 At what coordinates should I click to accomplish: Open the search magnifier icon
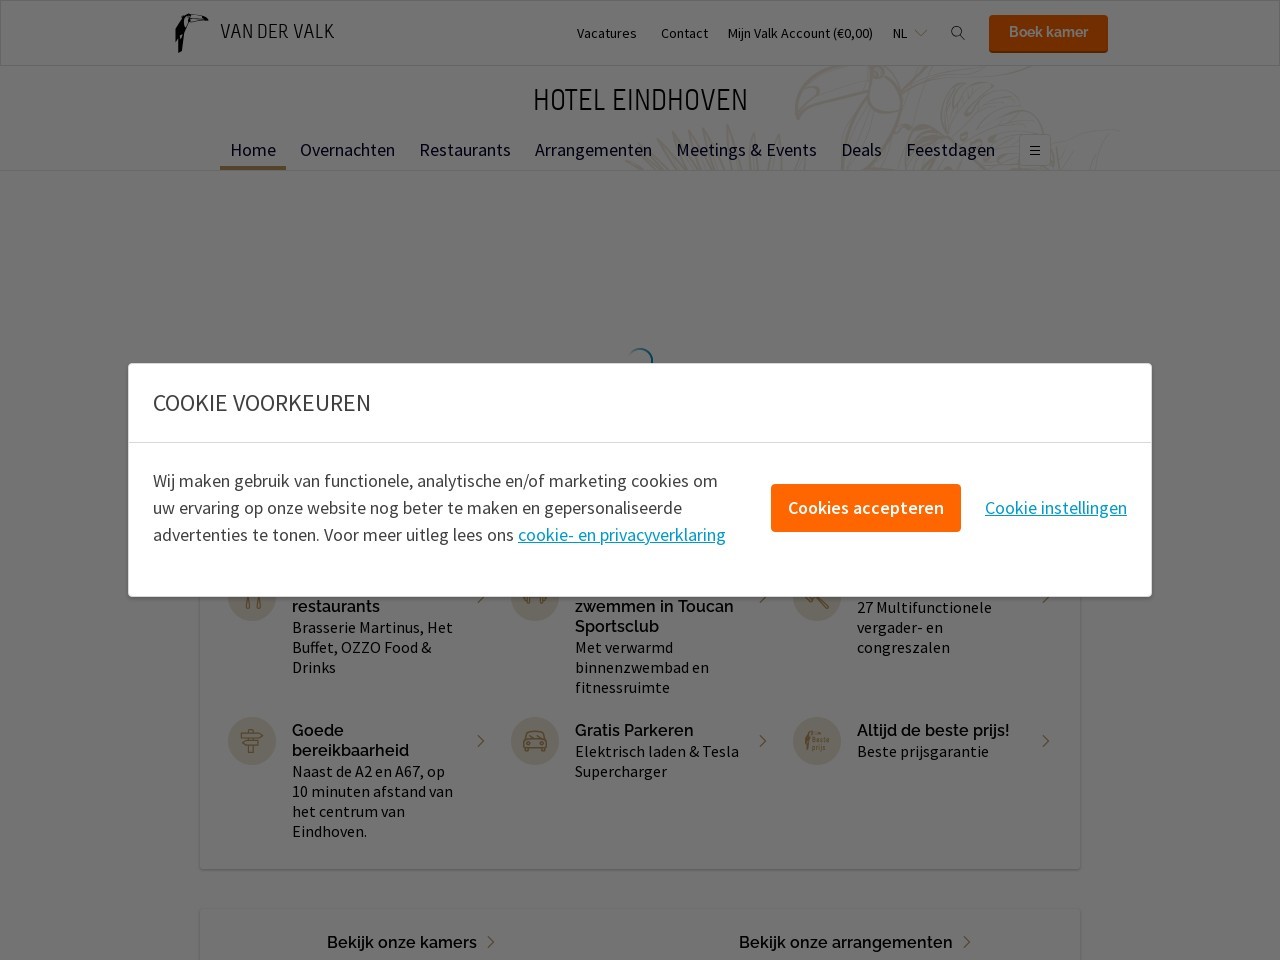tap(958, 33)
